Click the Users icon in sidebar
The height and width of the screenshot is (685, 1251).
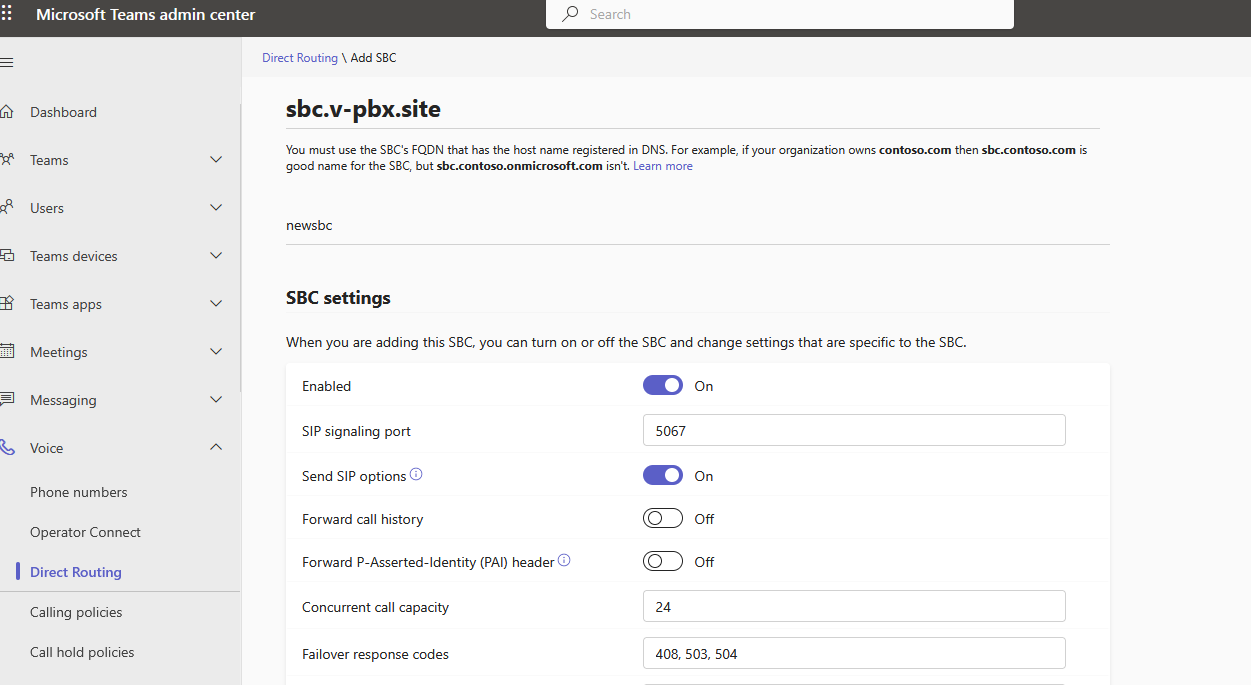tap(6, 207)
